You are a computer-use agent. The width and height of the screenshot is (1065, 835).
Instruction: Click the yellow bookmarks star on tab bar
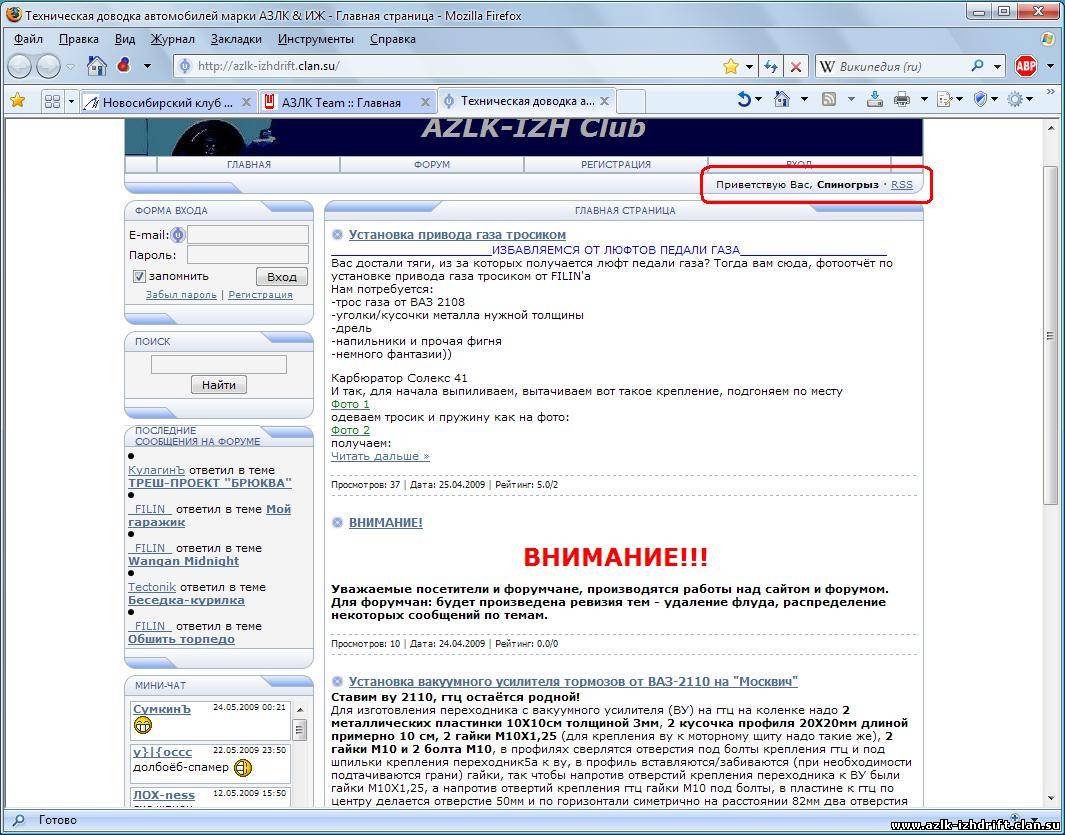click(x=18, y=101)
